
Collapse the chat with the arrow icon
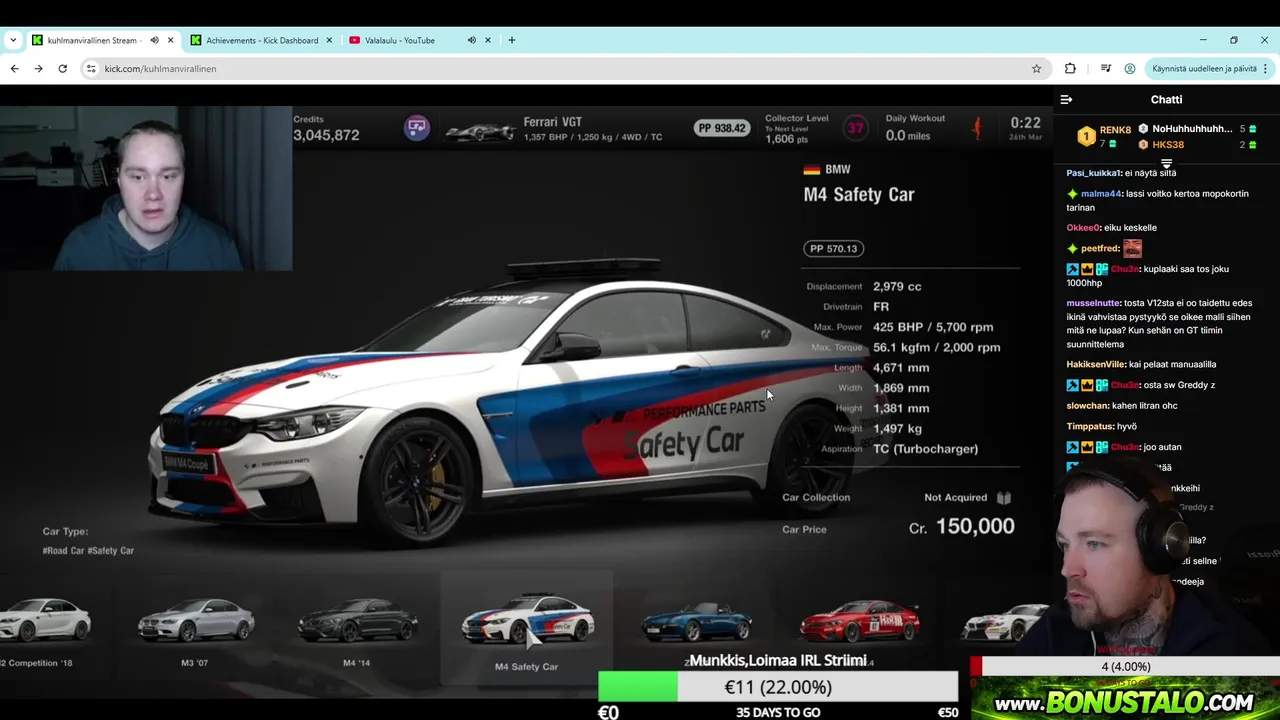coord(1066,100)
